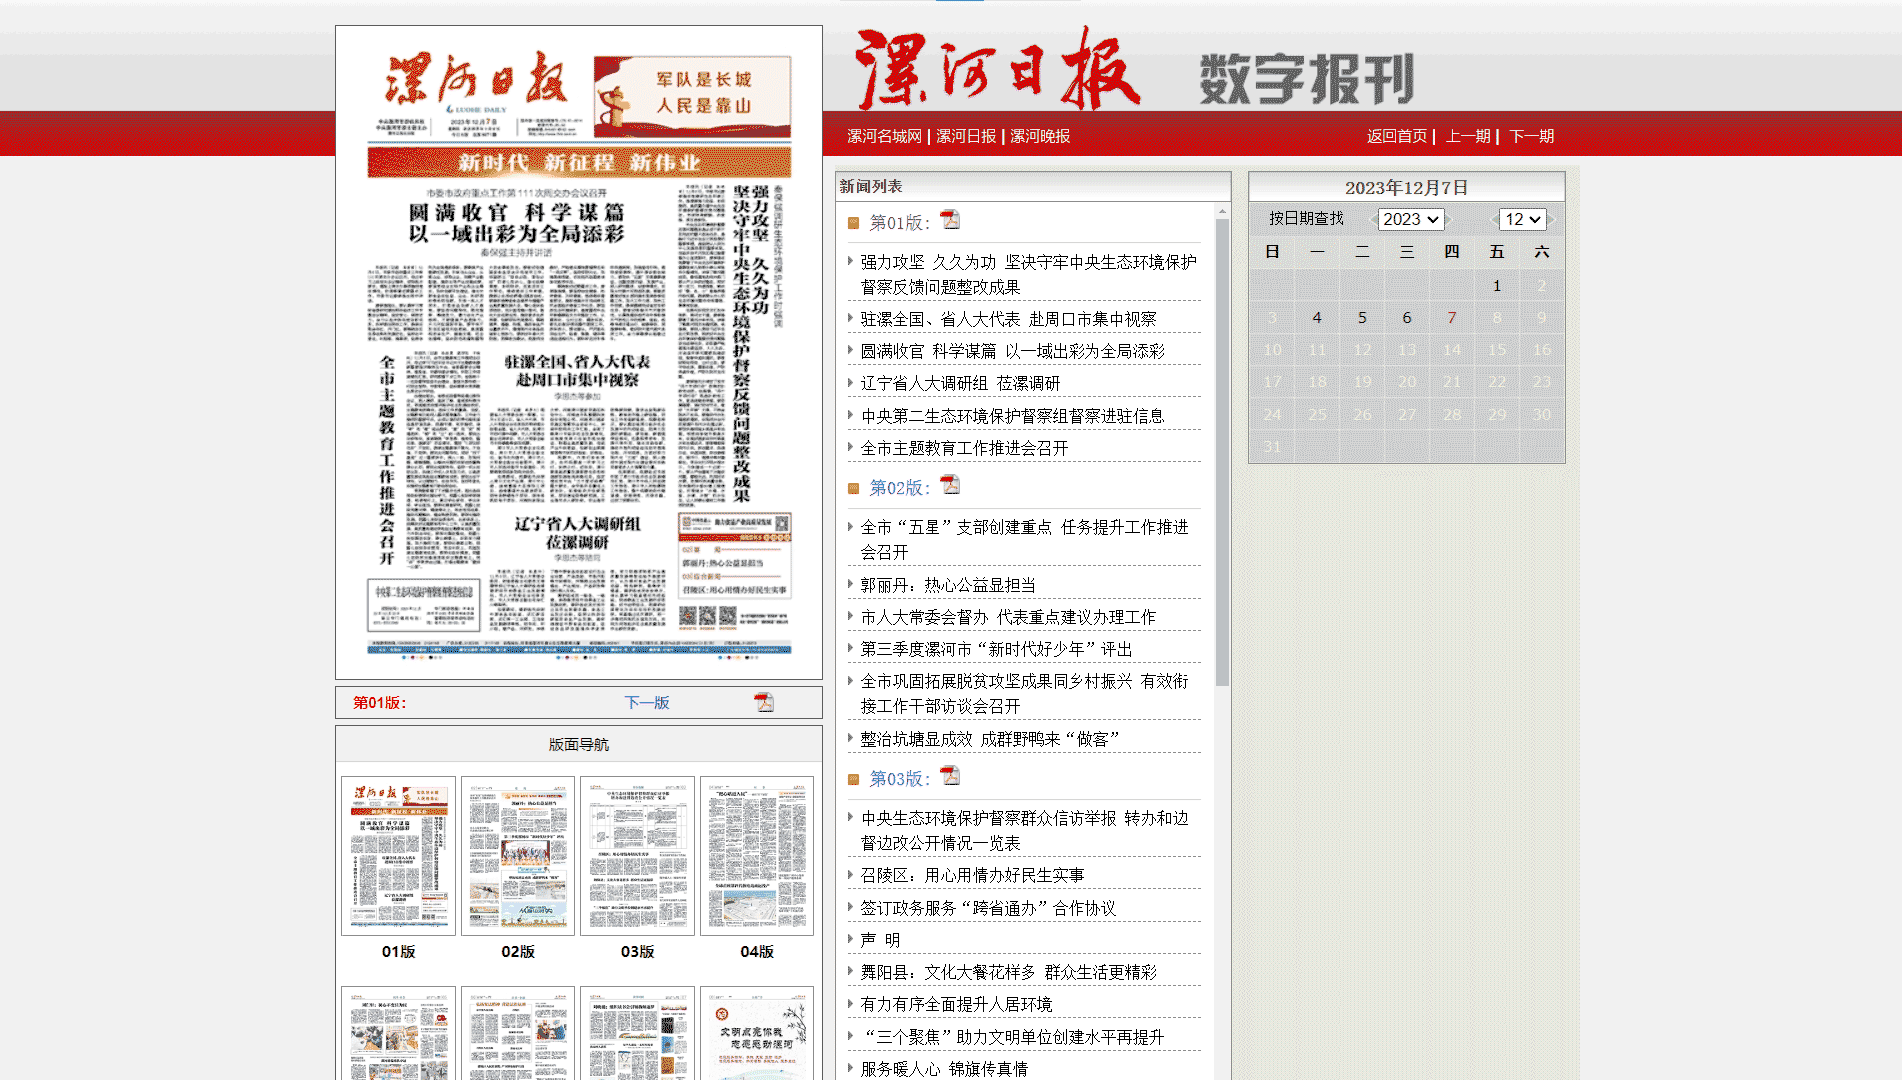Open article 第三季度漯河市“新时代好少年”评出
The image size is (1902, 1080).
996,649
